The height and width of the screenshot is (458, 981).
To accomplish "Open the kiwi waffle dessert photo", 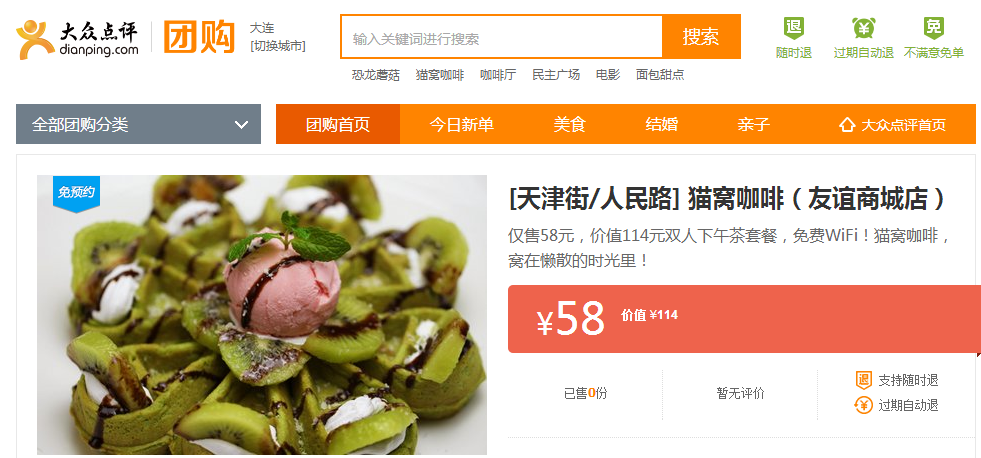I will 262,315.
